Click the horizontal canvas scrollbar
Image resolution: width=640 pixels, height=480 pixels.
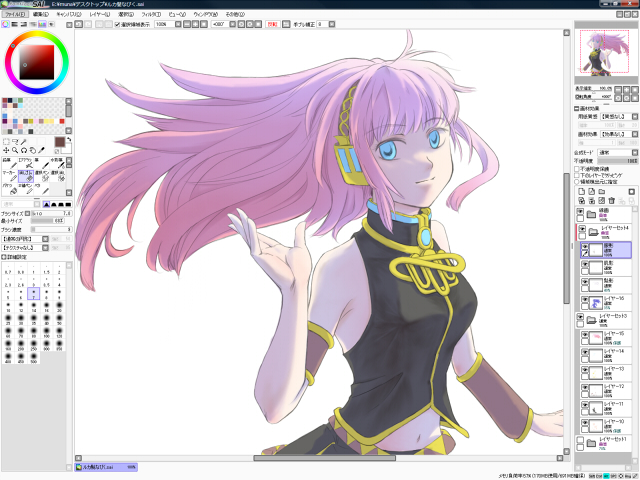coord(324,458)
